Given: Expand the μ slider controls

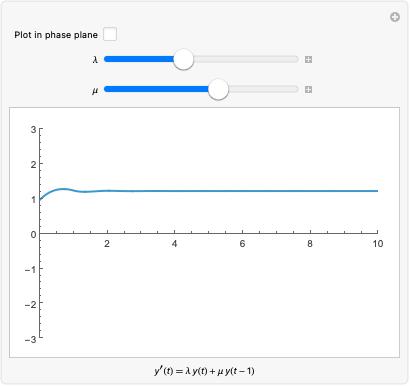Looking at the screenshot, I should click(x=308, y=90).
